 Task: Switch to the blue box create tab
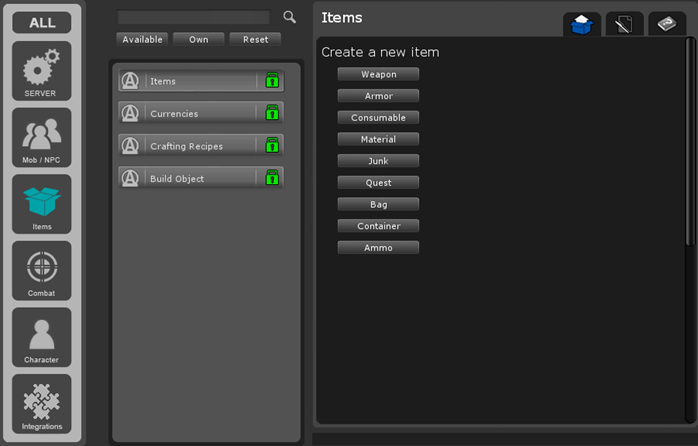pyautogui.click(x=582, y=24)
